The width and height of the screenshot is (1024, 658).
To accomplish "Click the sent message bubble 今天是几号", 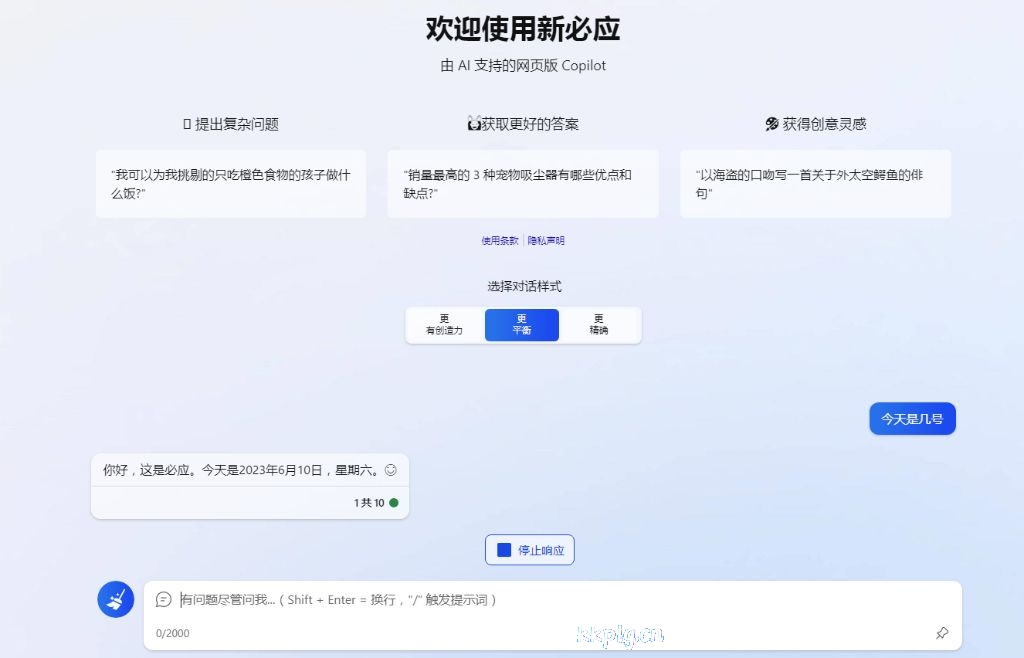I will coord(912,418).
